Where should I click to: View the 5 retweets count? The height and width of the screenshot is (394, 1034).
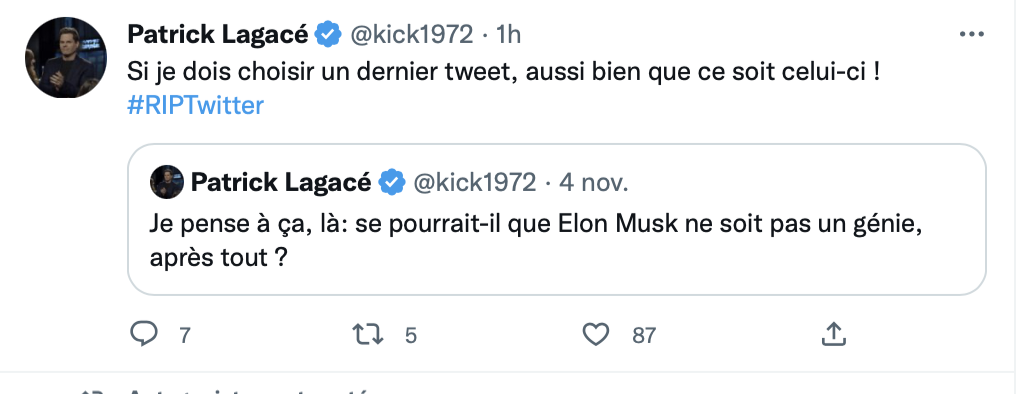tap(411, 336)
